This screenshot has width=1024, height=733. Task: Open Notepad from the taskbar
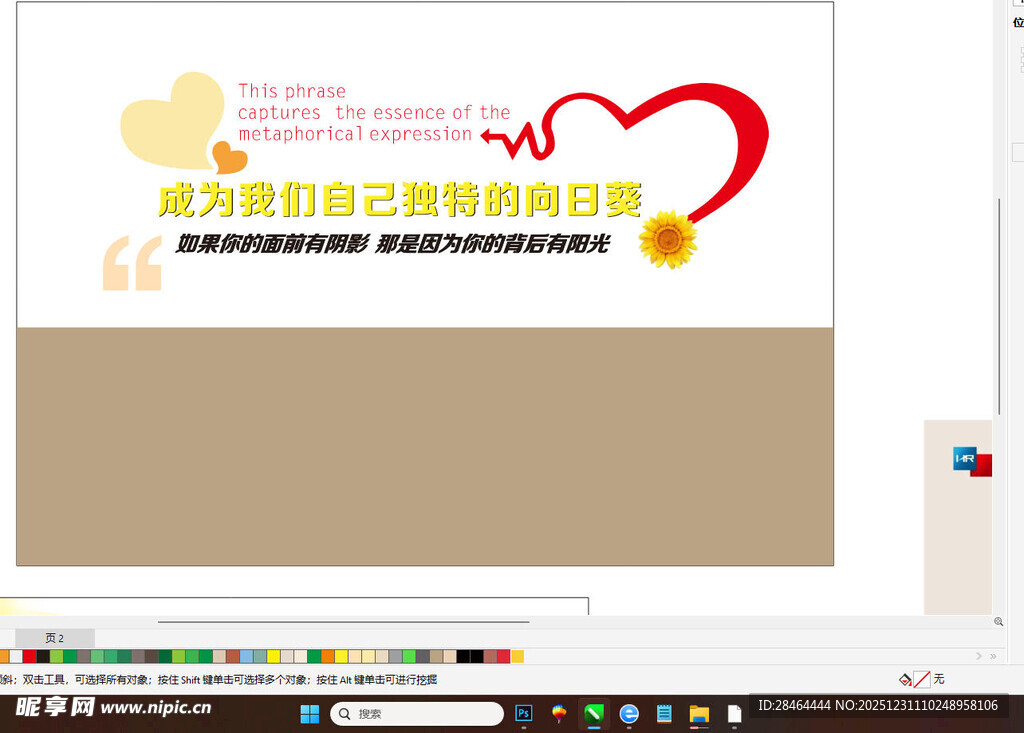662,713
